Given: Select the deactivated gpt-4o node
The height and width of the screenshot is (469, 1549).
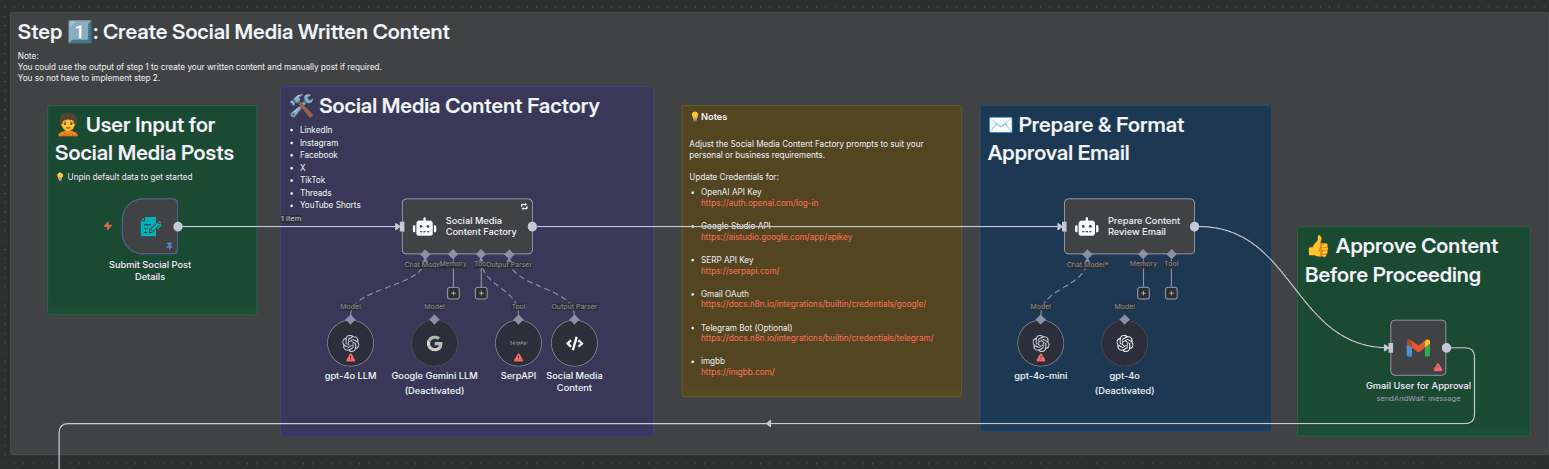Looking at the screenshot, I should 1124,344.
